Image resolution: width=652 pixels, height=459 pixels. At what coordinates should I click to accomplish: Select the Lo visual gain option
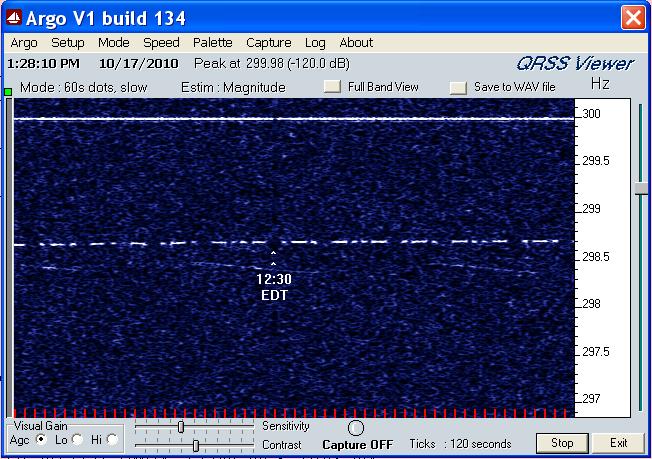77,439
